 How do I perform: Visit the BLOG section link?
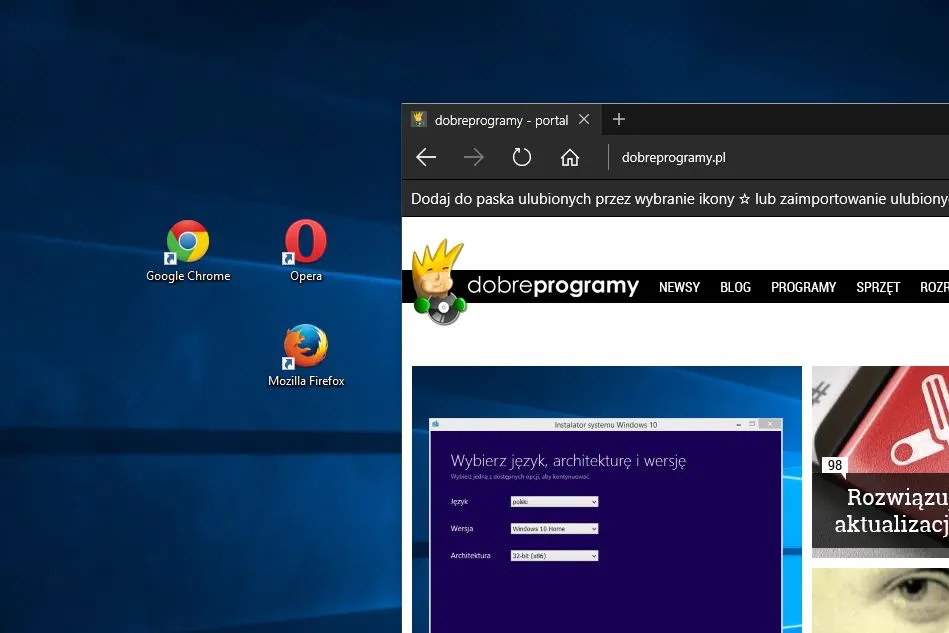(735, 287)
